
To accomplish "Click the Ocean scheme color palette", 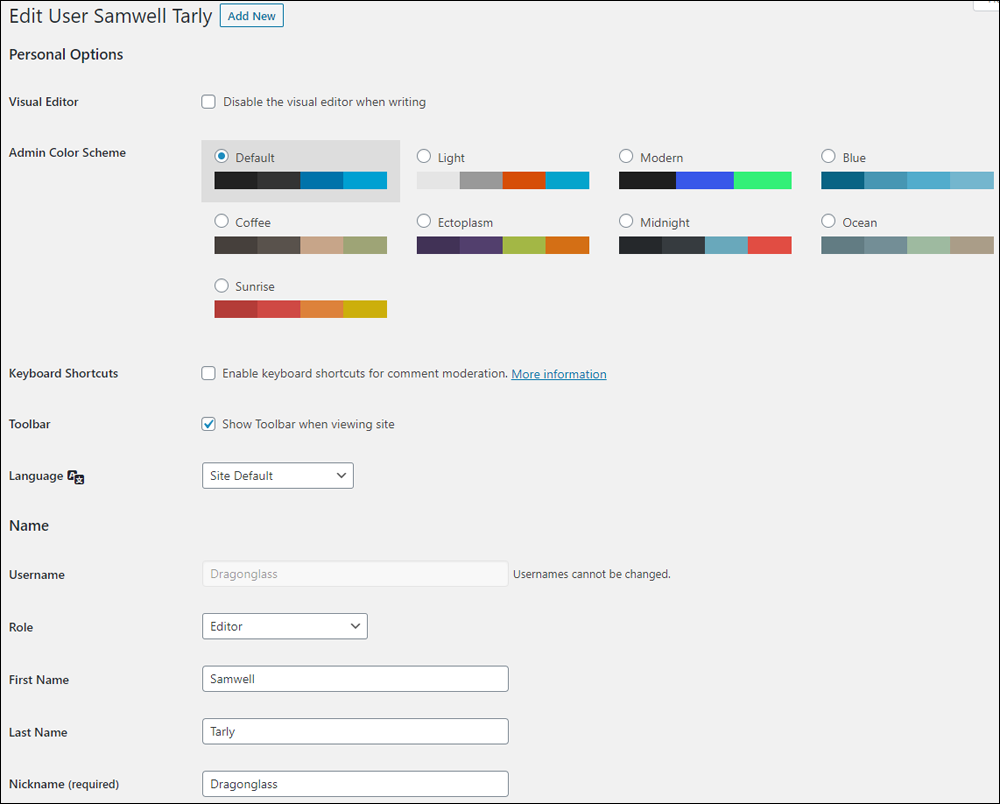I will tap(907, 245).
